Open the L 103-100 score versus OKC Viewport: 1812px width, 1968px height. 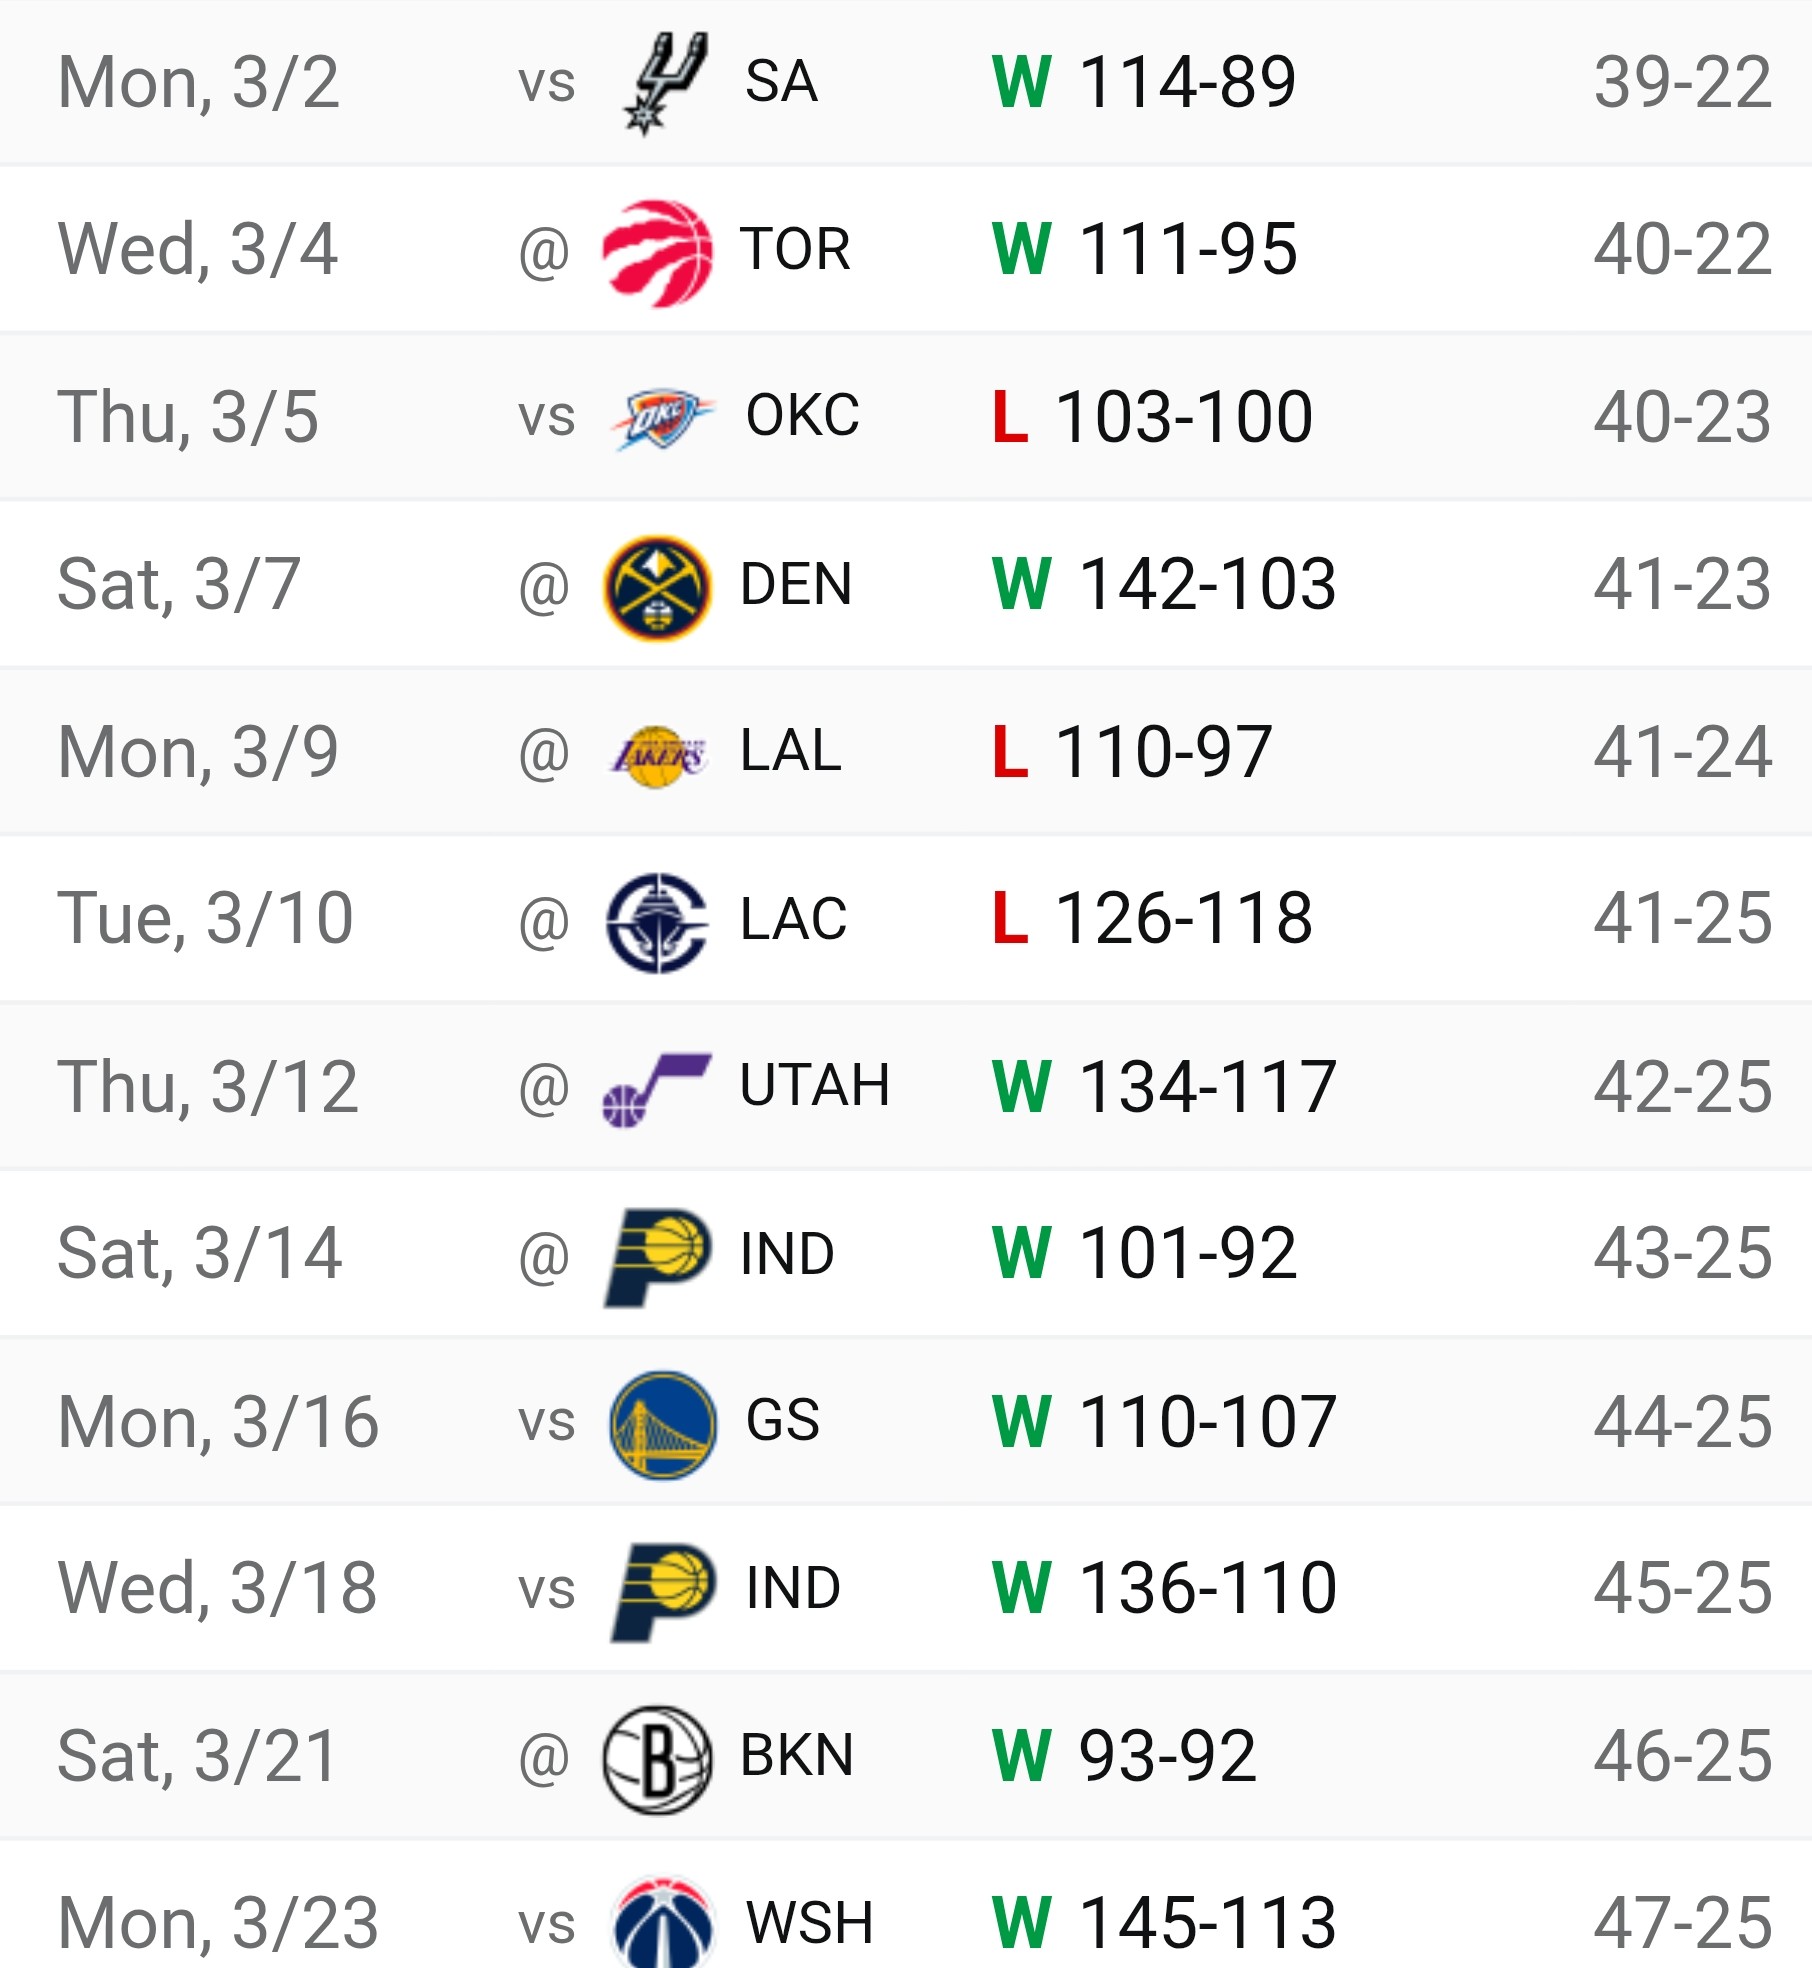[1152, 417]
